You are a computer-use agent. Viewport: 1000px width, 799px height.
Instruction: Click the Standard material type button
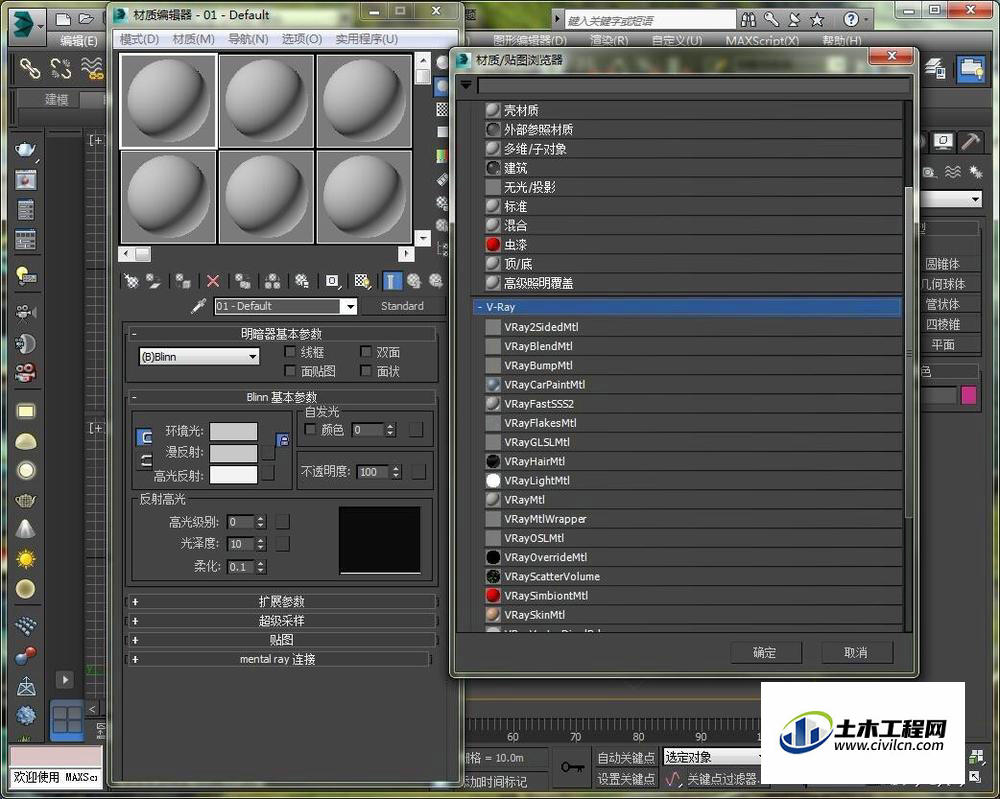[402, 306]
